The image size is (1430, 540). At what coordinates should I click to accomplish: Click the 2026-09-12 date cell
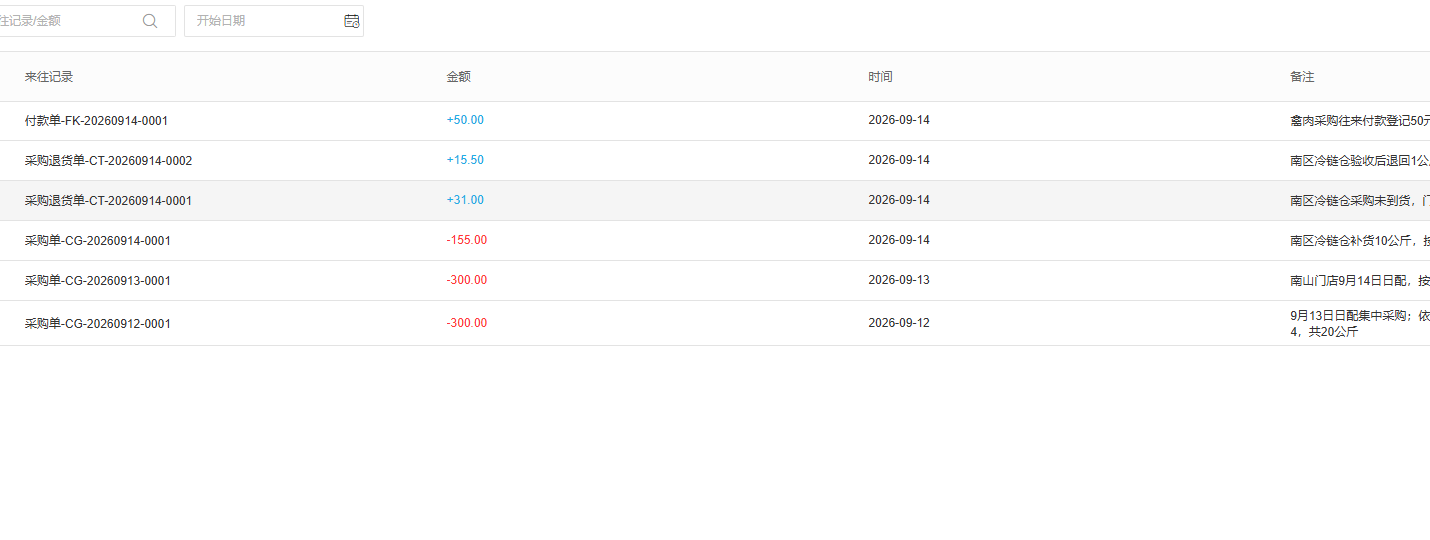click(899, 323)
